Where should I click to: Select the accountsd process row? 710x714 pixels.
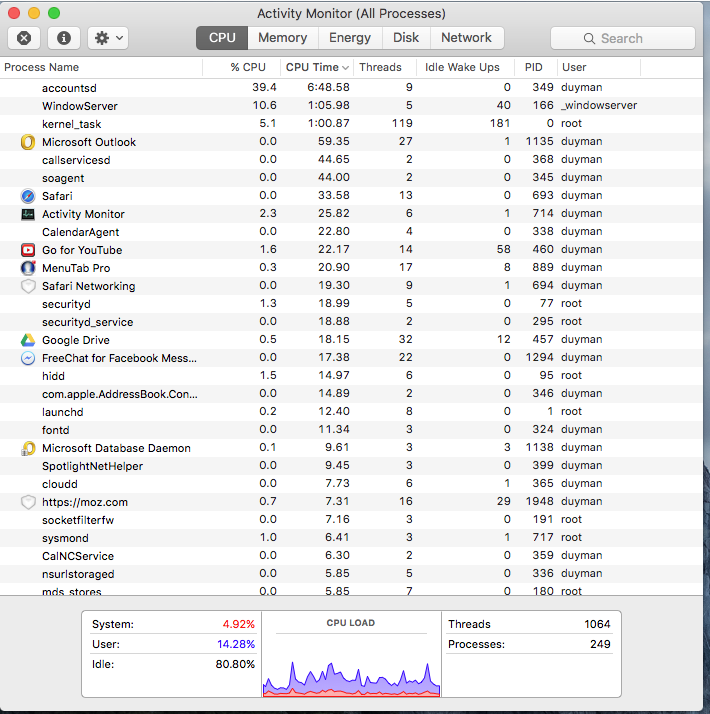(351, 88)
